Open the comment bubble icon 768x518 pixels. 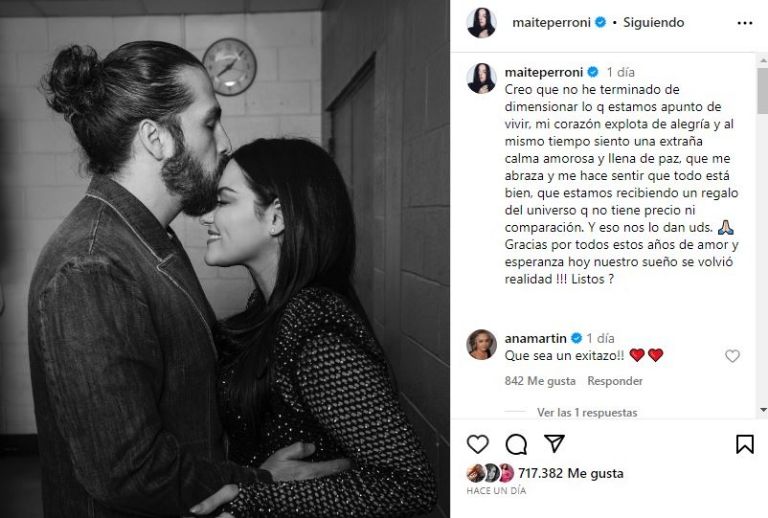516,445
